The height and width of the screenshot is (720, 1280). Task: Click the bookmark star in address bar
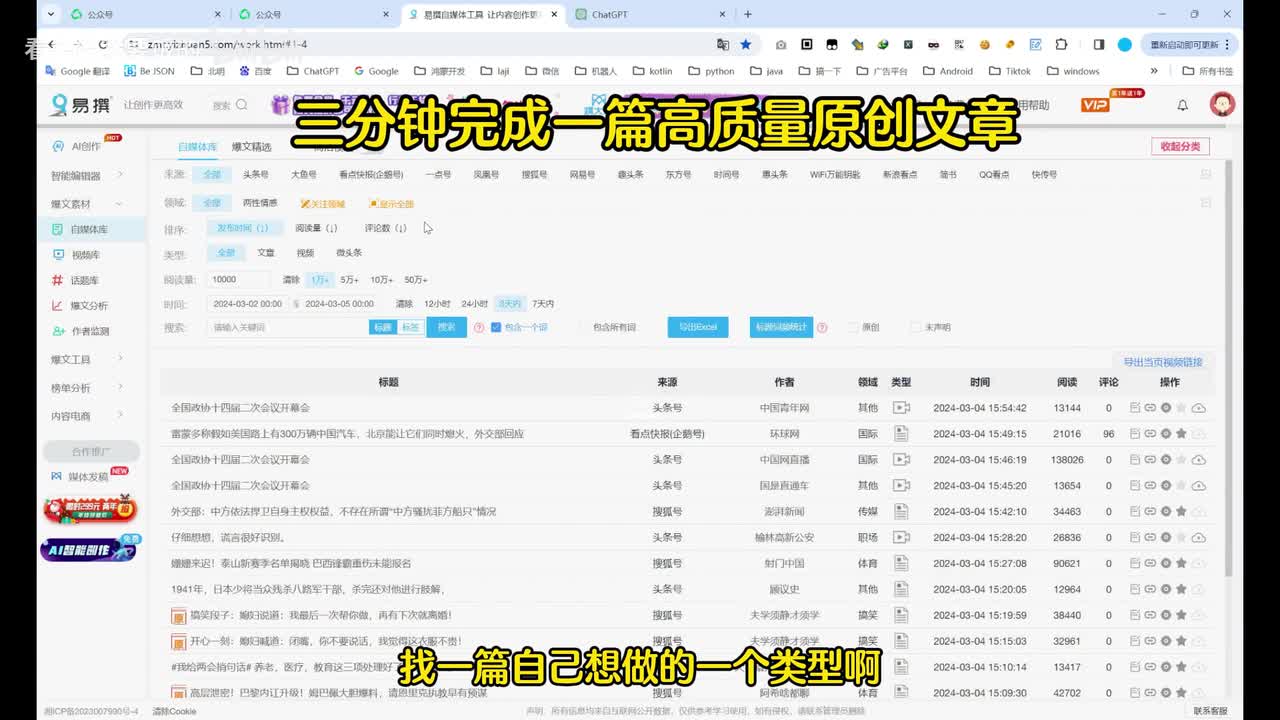(746, 45)
